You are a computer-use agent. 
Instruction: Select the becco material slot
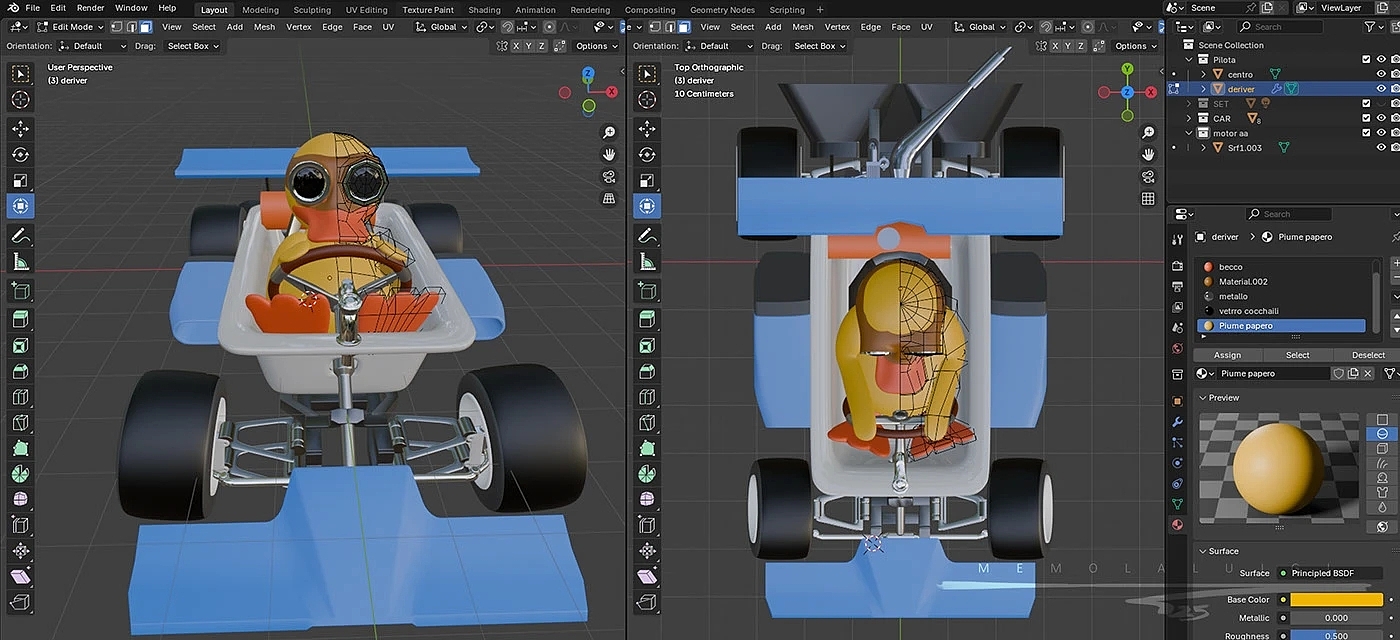1230,267
